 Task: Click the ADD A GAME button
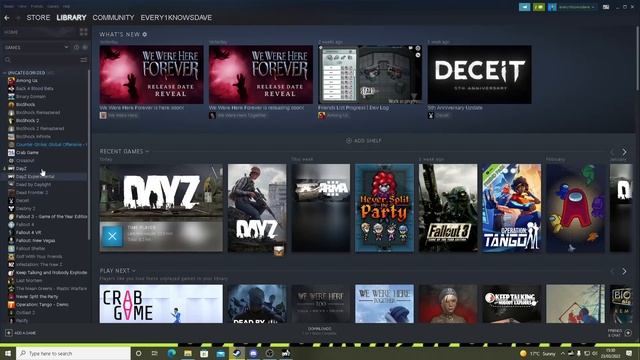point(20,333)
